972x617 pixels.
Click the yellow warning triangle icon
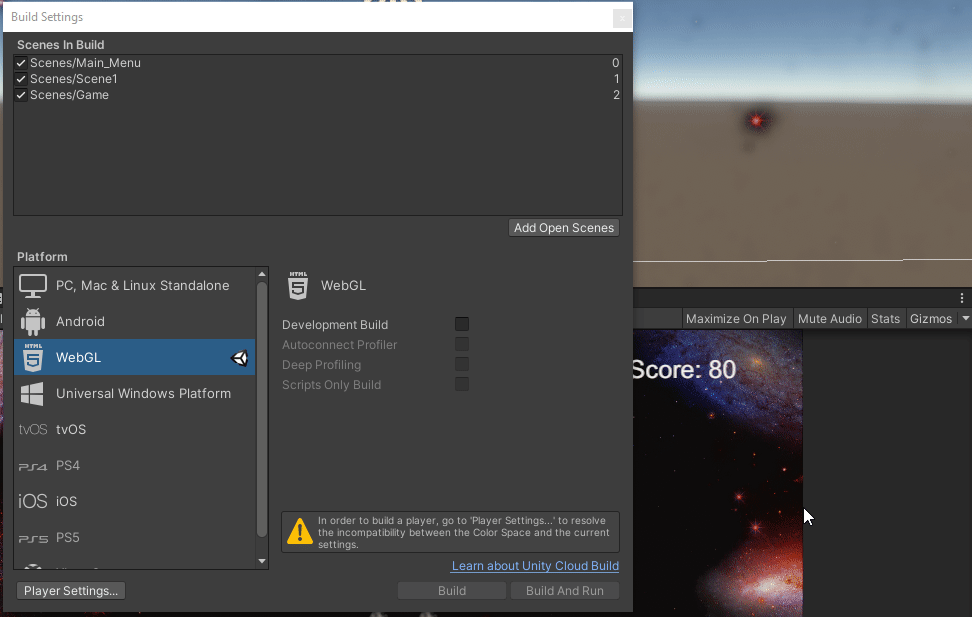pos(300,531)
